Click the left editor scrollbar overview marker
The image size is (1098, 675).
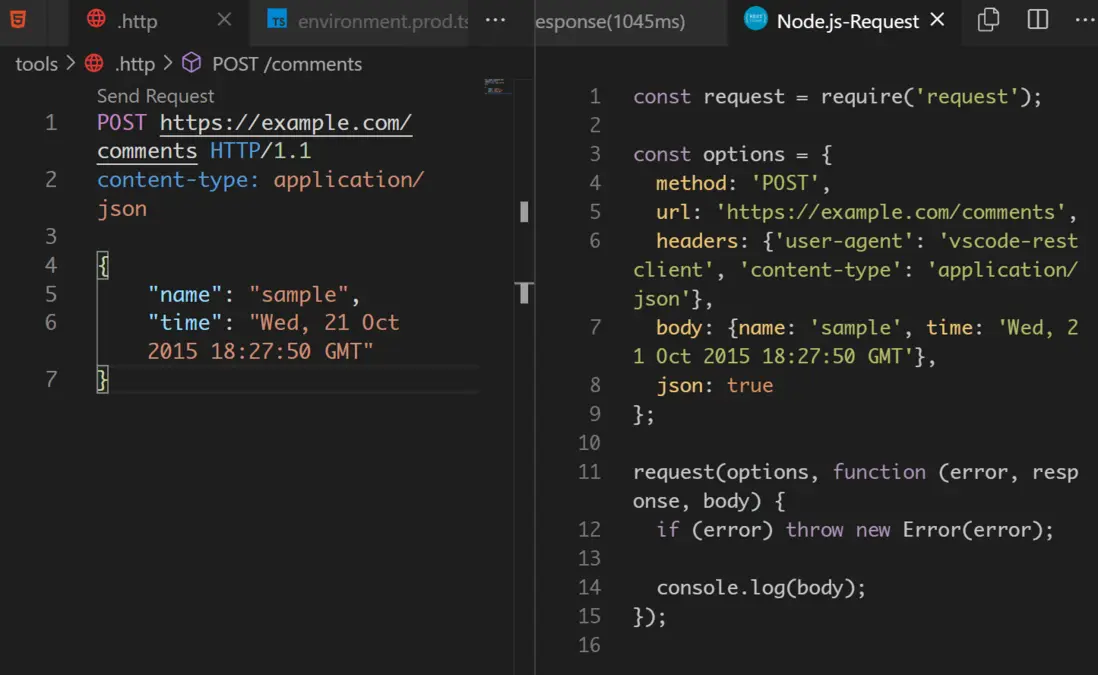pyautogui.click(x=524, y=211)
